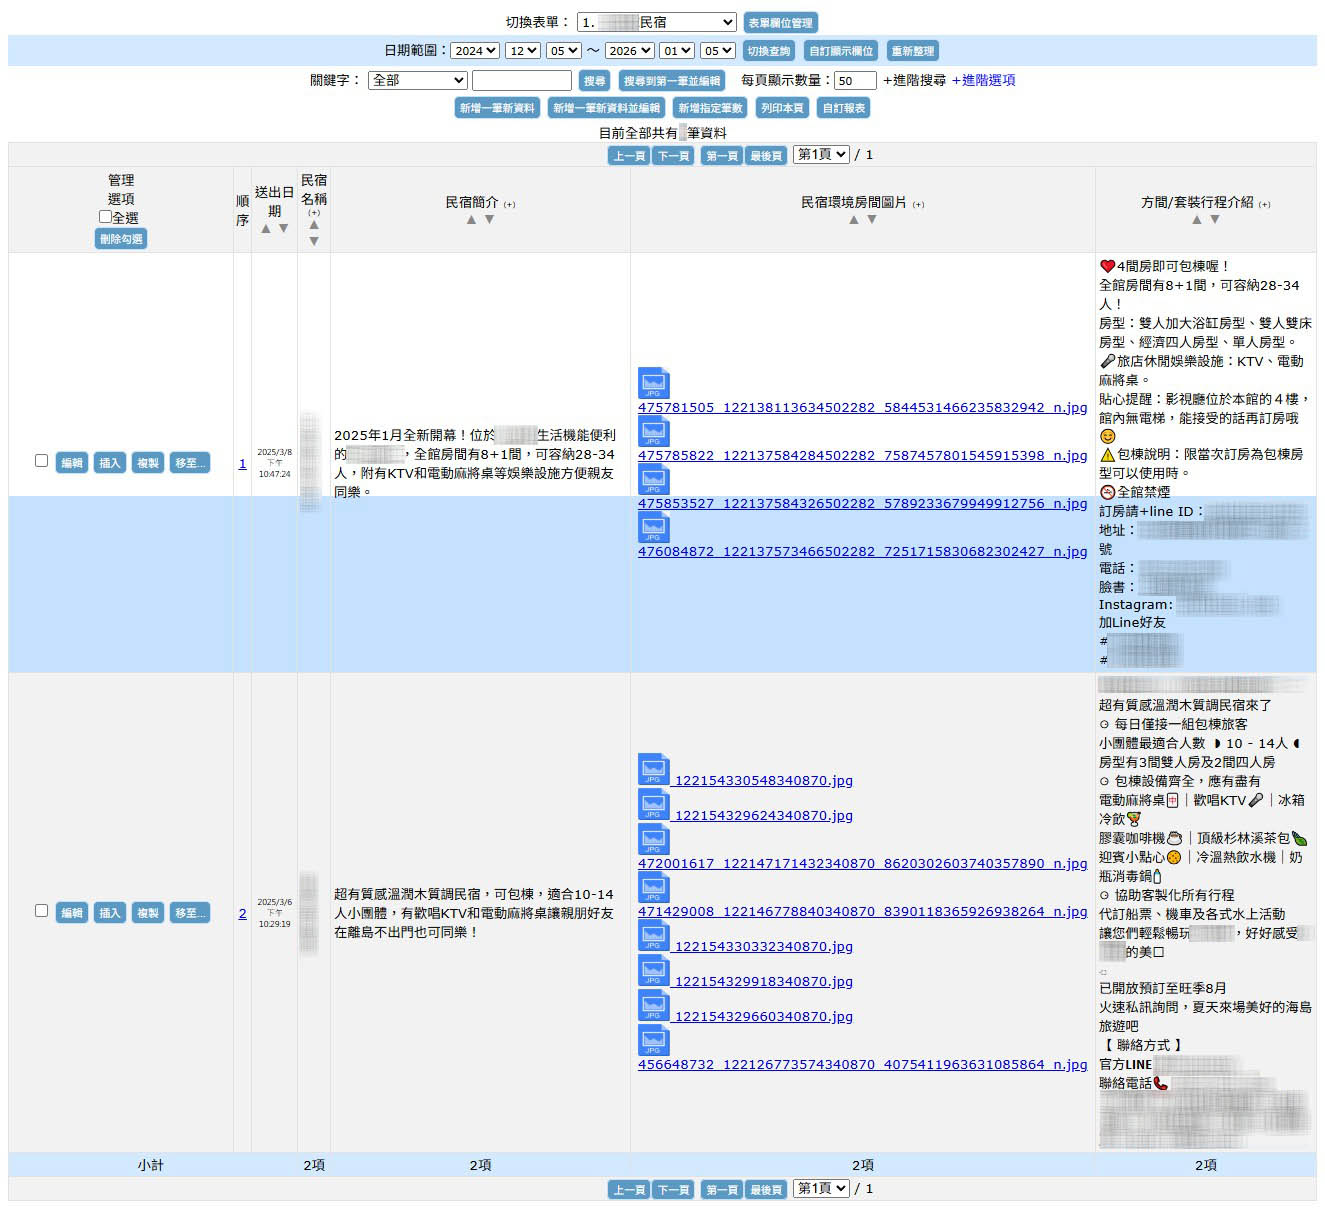1325x1222 pixels.
Task: Click the JPG icon for file 475781505
Action: (654, 384)
